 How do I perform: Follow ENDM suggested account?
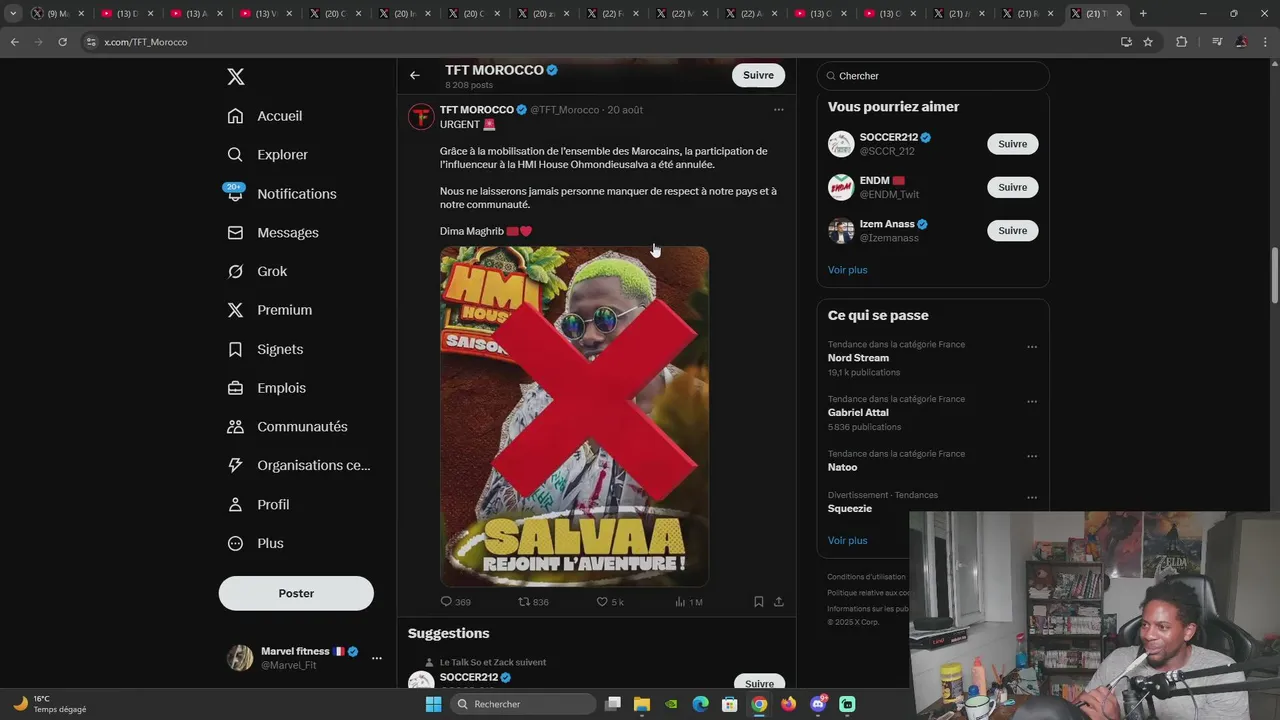1012,187
